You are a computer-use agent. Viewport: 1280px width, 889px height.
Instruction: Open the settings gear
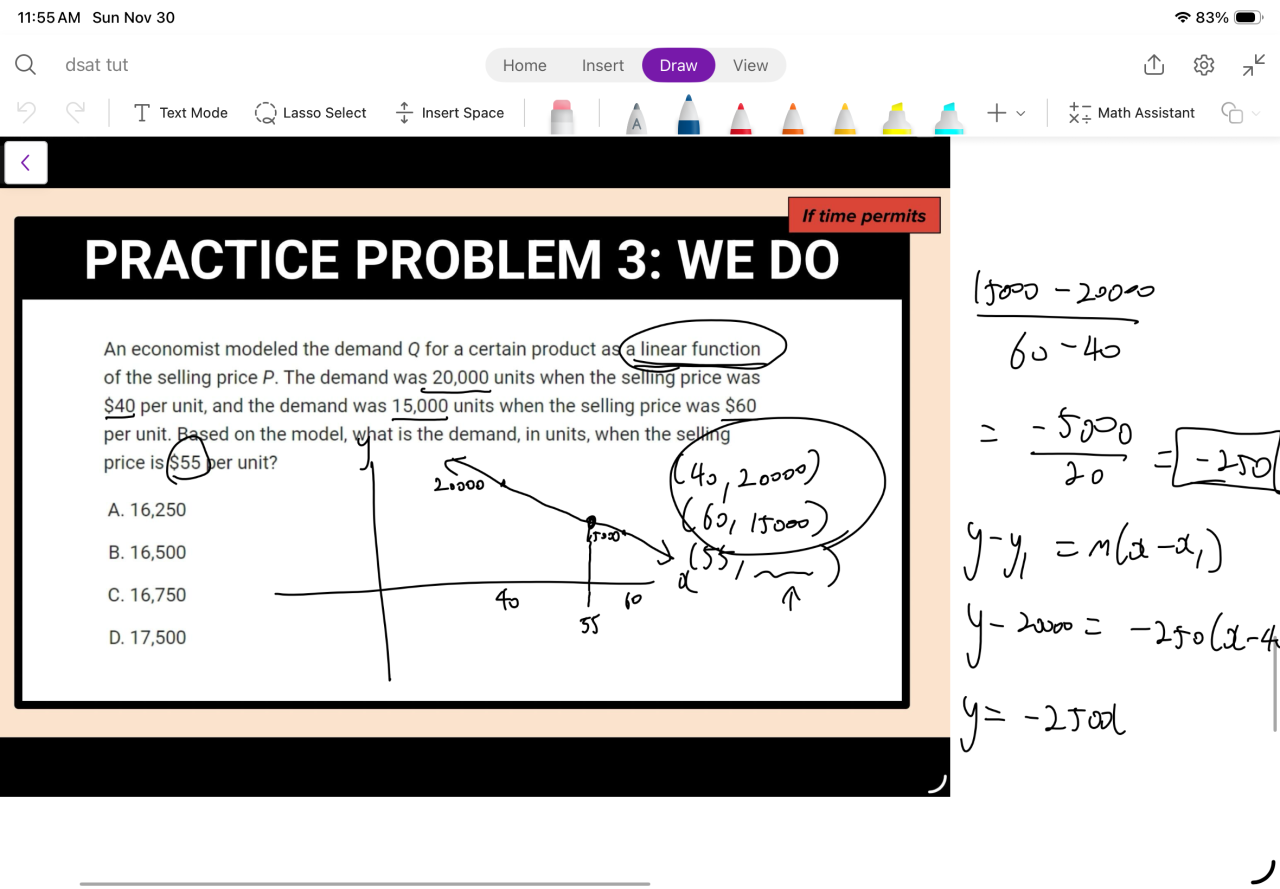[x=1204, y=65]
